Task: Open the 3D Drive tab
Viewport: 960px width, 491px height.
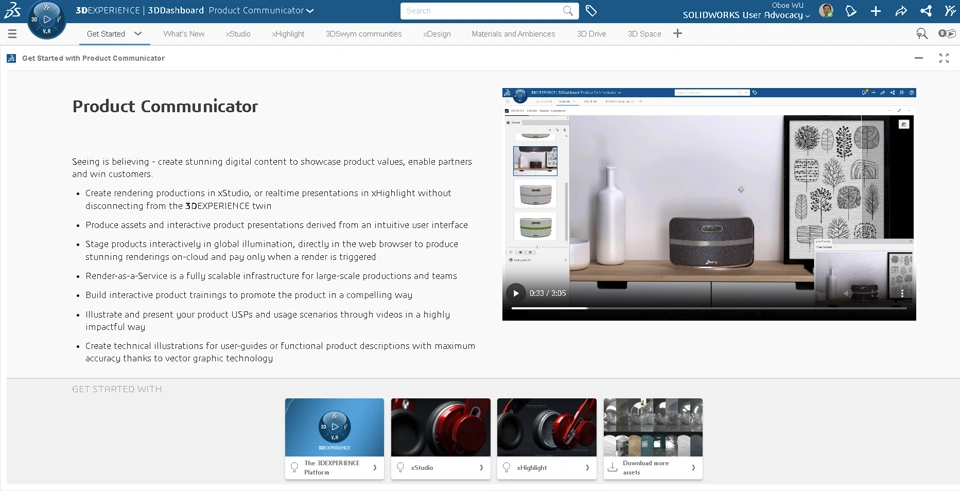Action: pos(591,34)
